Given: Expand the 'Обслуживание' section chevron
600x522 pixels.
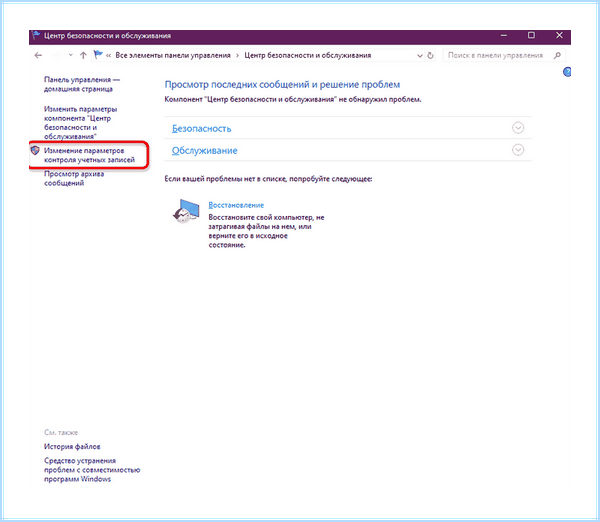Looking at the screenshot, I should [x=518, y=150].
